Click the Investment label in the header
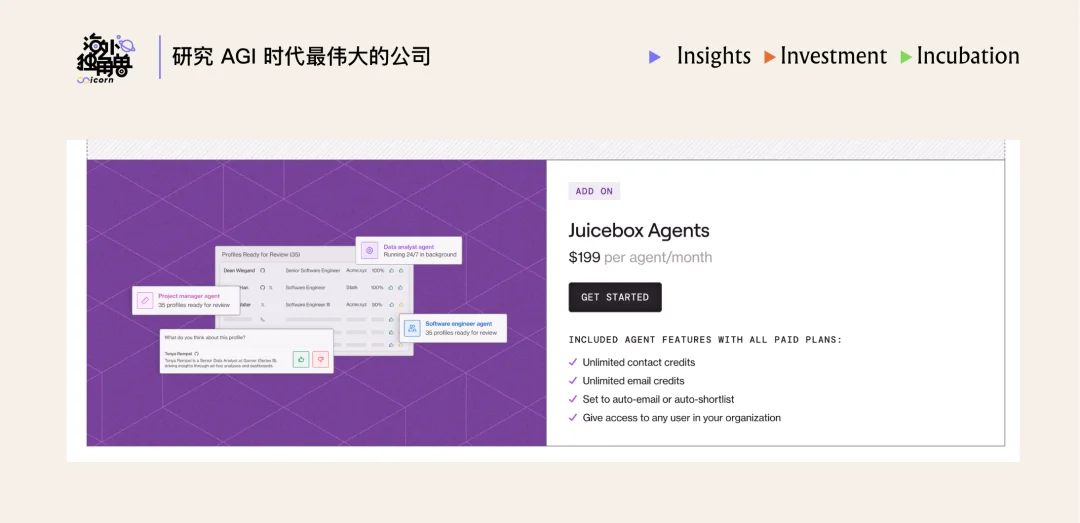Screen dimensions: 1080x523 [x=833, y=57]
